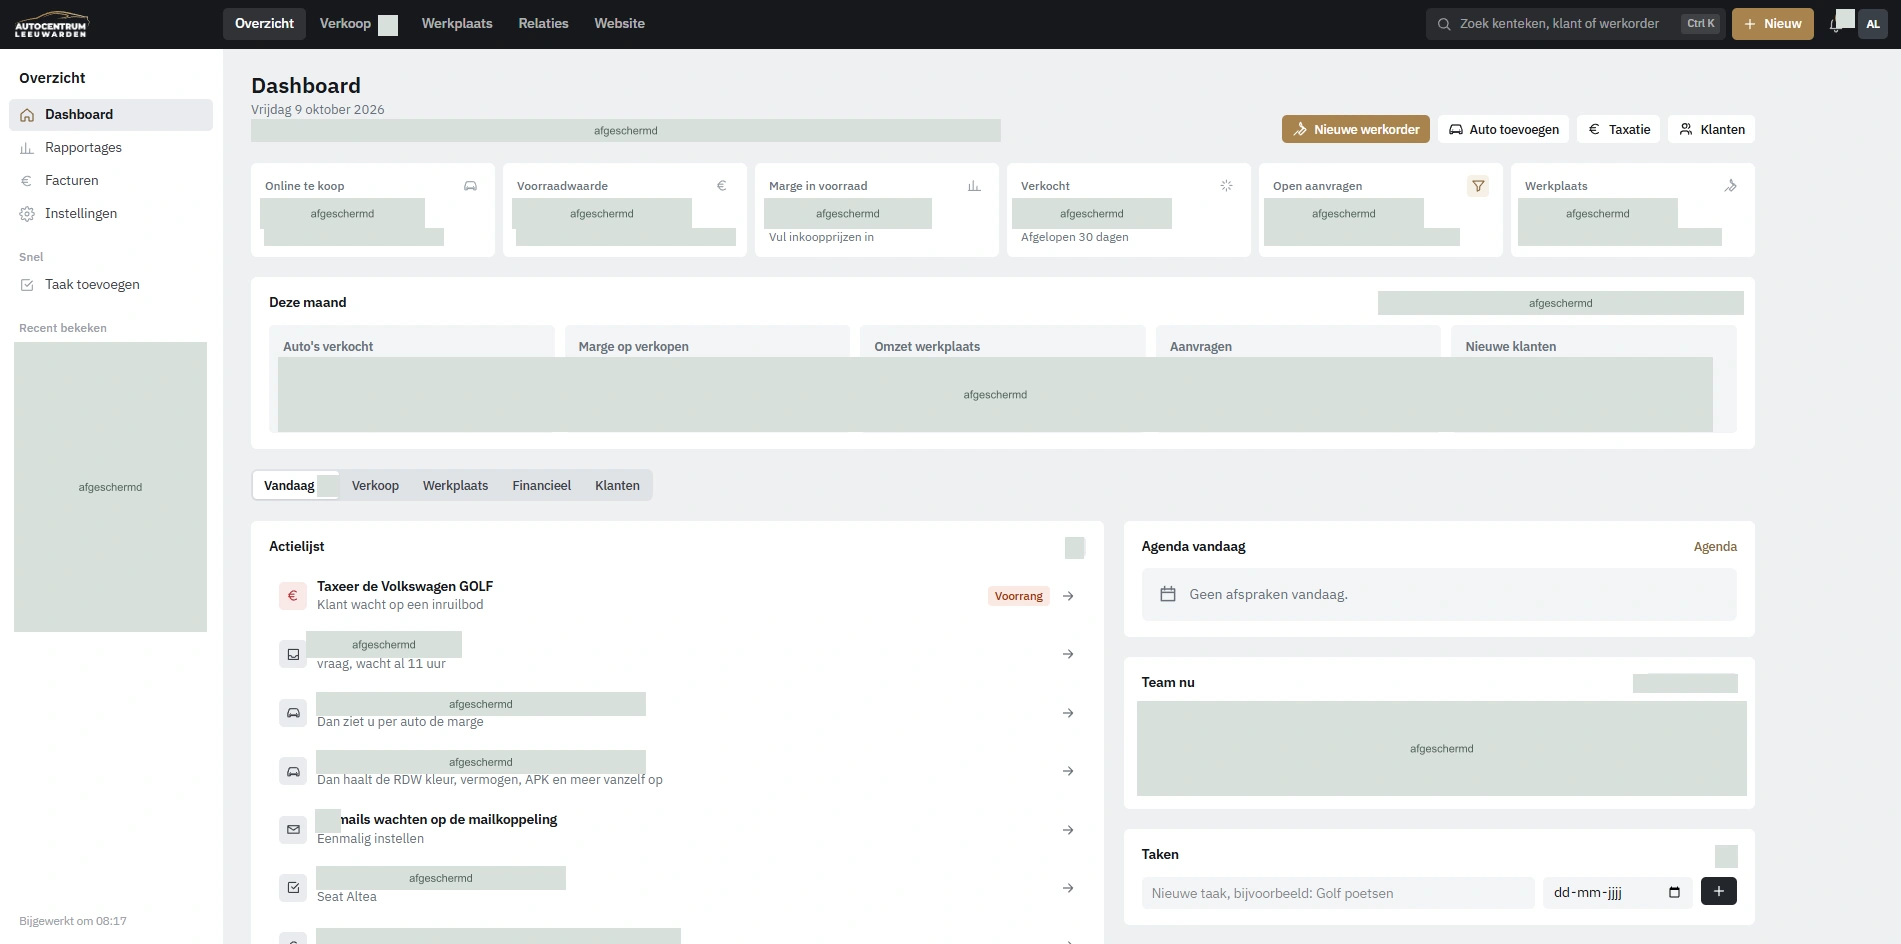The image size is (1901, 944).
Task: Click the 'Geen afspraken vandaag.' text
Action: coord(1268,595)
